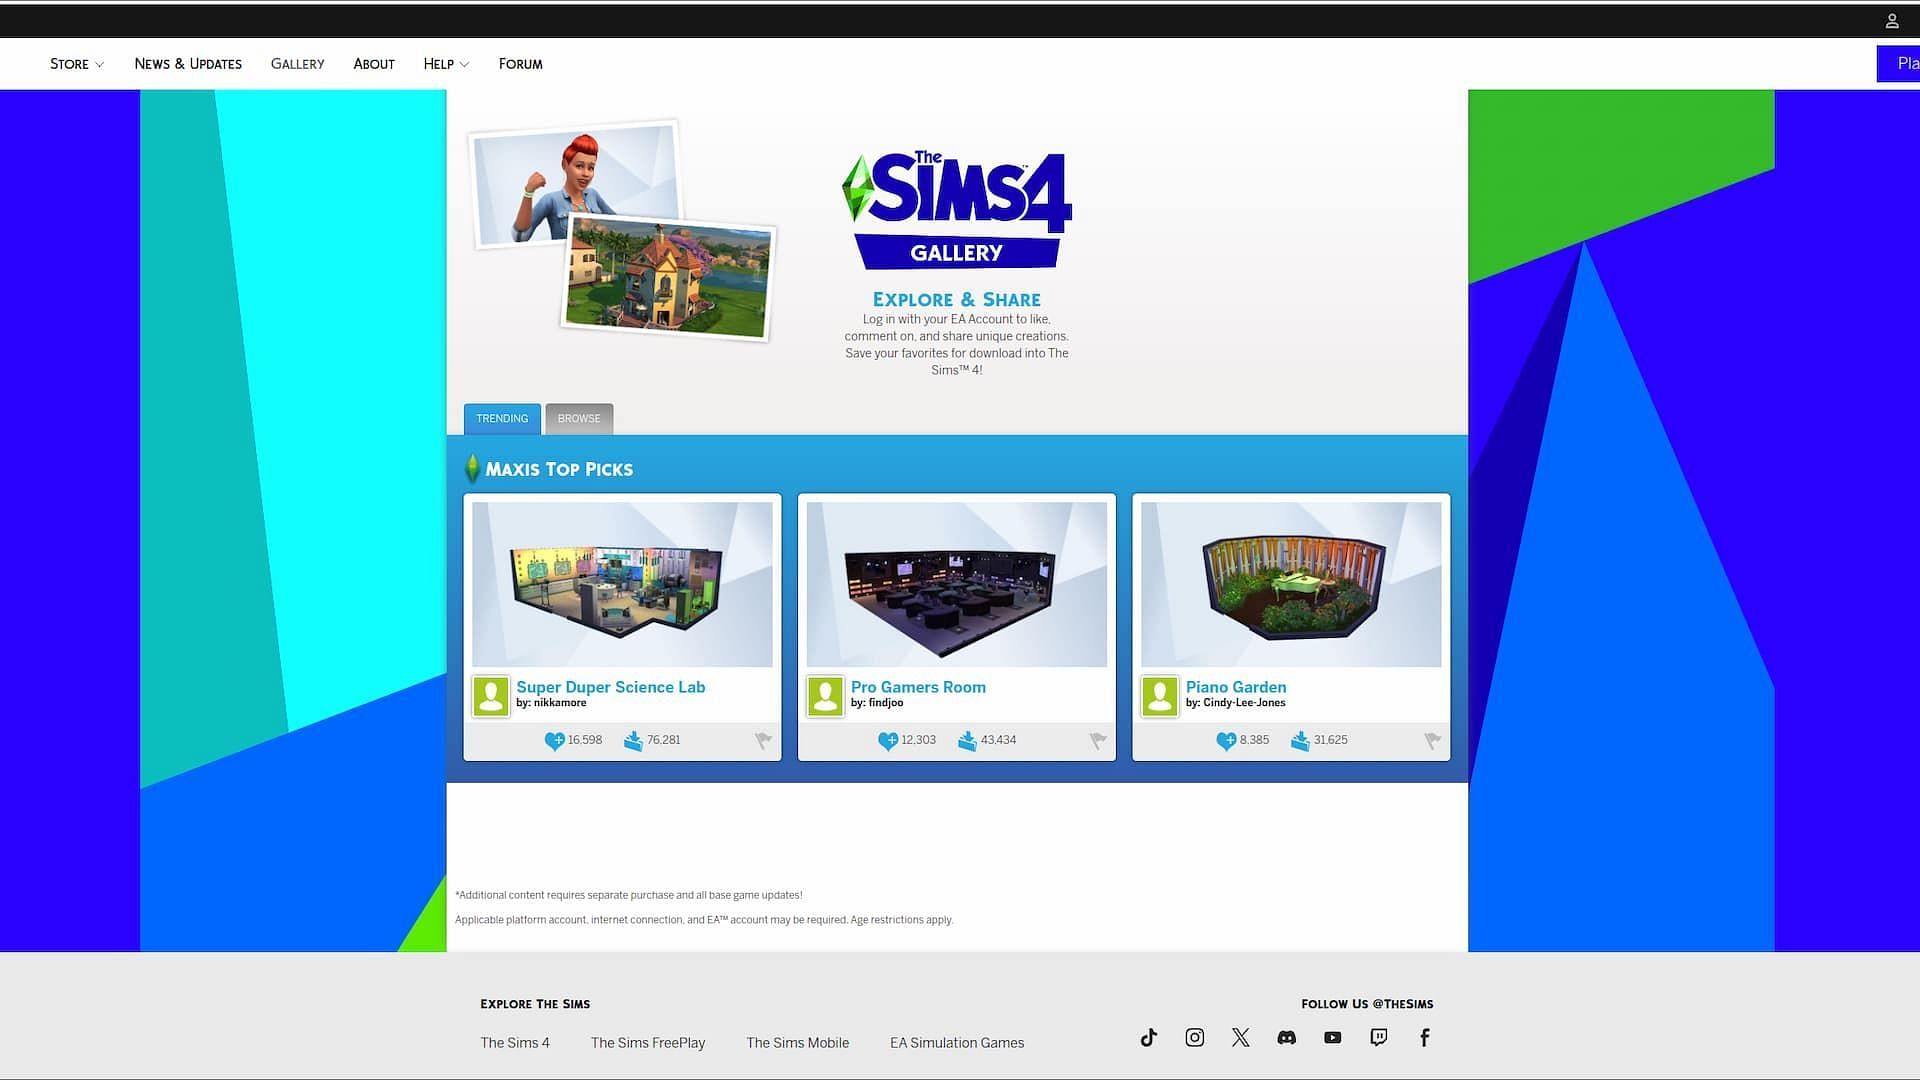Click the 16,598 favorites count

(585, 741)
